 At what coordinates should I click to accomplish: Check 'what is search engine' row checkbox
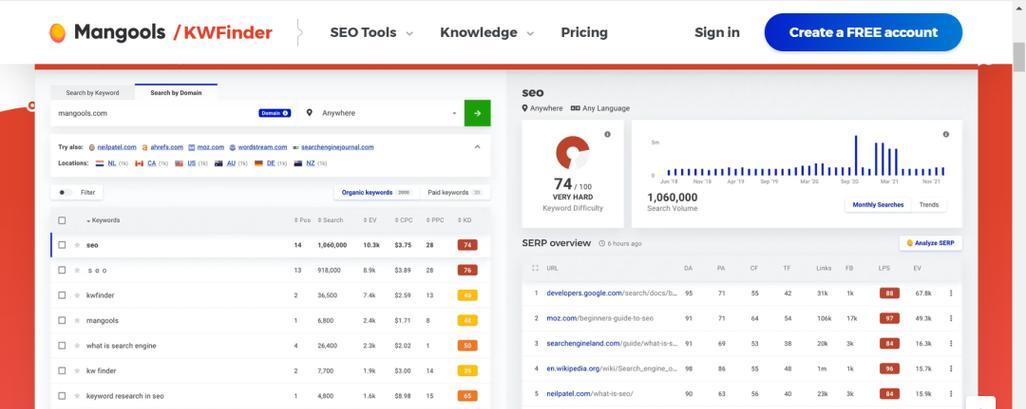click(62, 346)
